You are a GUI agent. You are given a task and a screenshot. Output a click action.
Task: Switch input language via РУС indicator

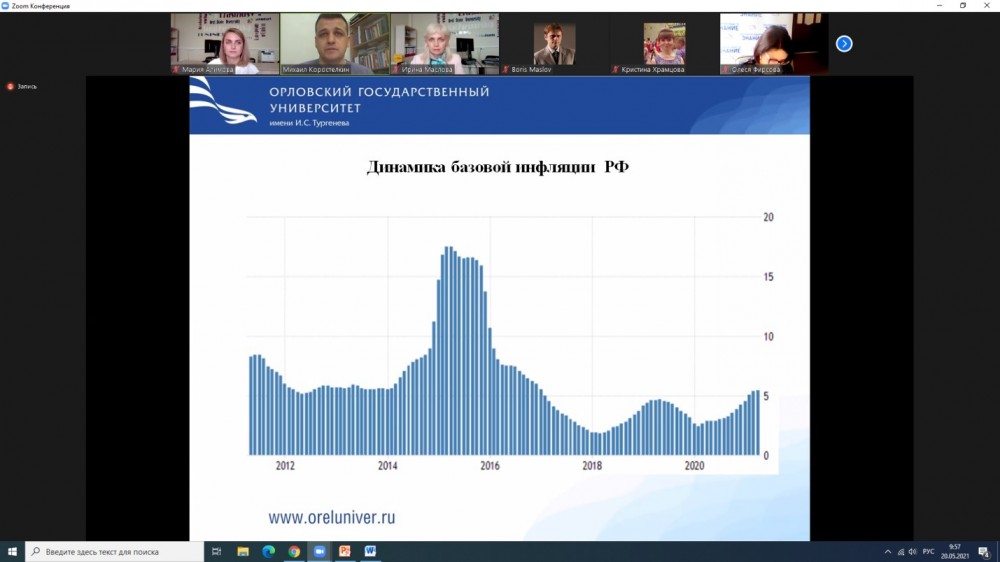[928, 551]
